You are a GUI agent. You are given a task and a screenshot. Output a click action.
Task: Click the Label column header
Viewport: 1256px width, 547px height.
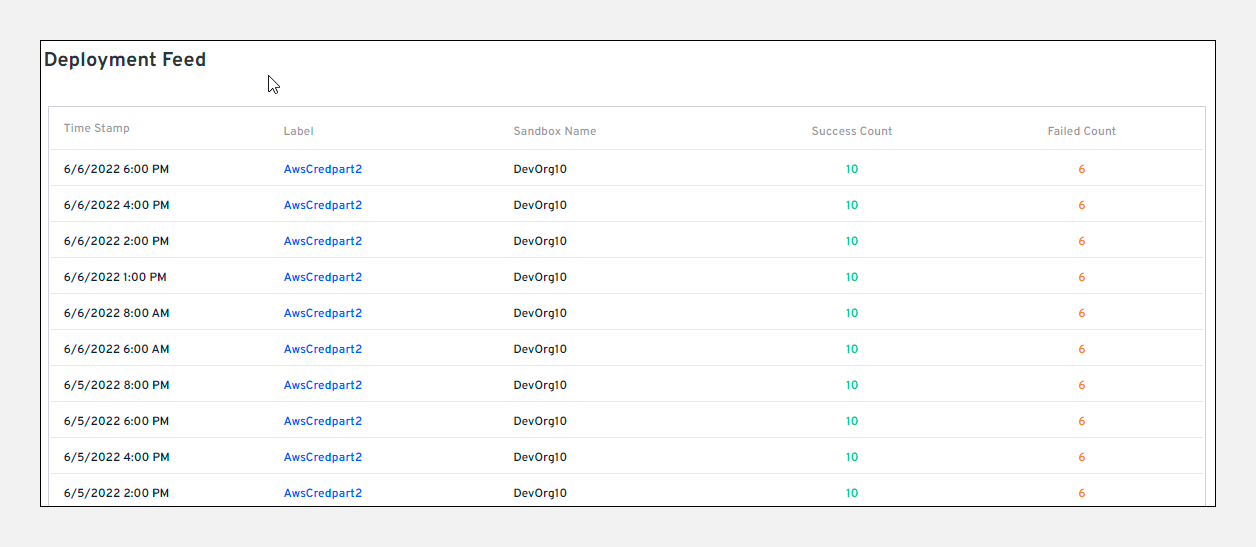(299, 131)
